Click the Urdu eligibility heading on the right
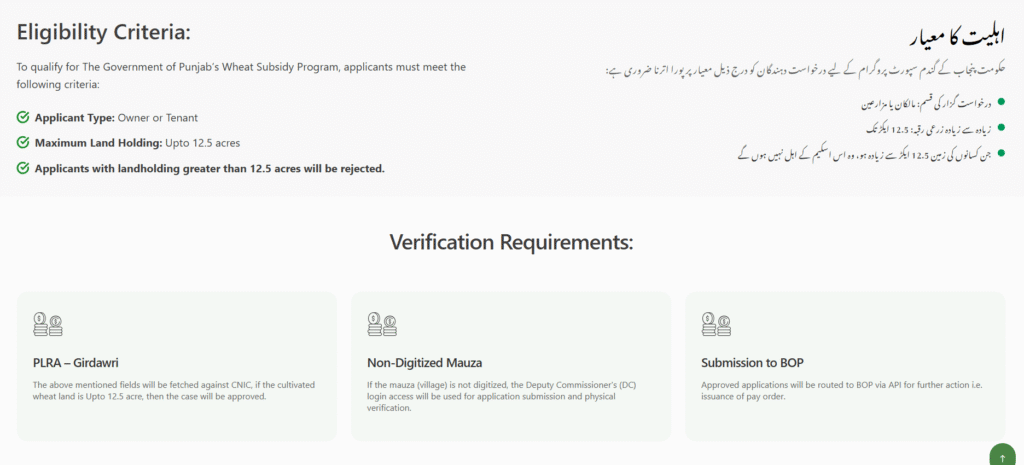Screen dimensions: 1024x465 click(x=957, y=36)
